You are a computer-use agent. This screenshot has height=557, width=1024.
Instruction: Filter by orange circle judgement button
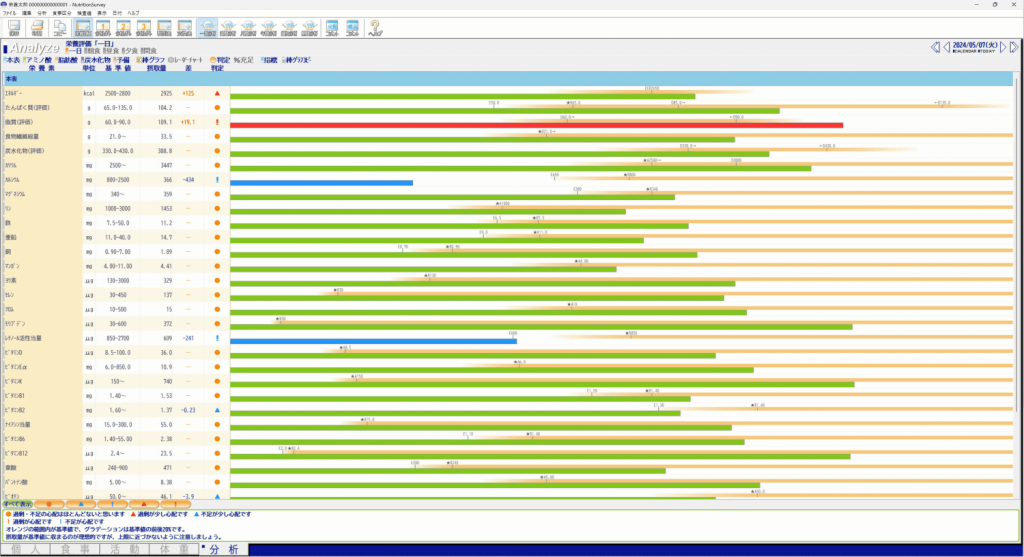(x=49, y=504)
